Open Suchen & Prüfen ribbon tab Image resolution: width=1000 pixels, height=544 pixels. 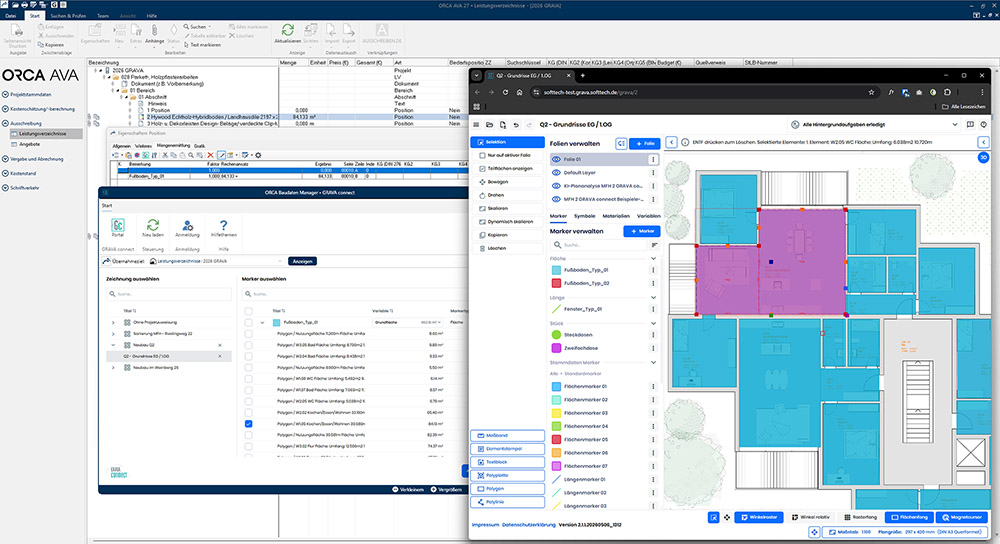[x=68, y=16]
